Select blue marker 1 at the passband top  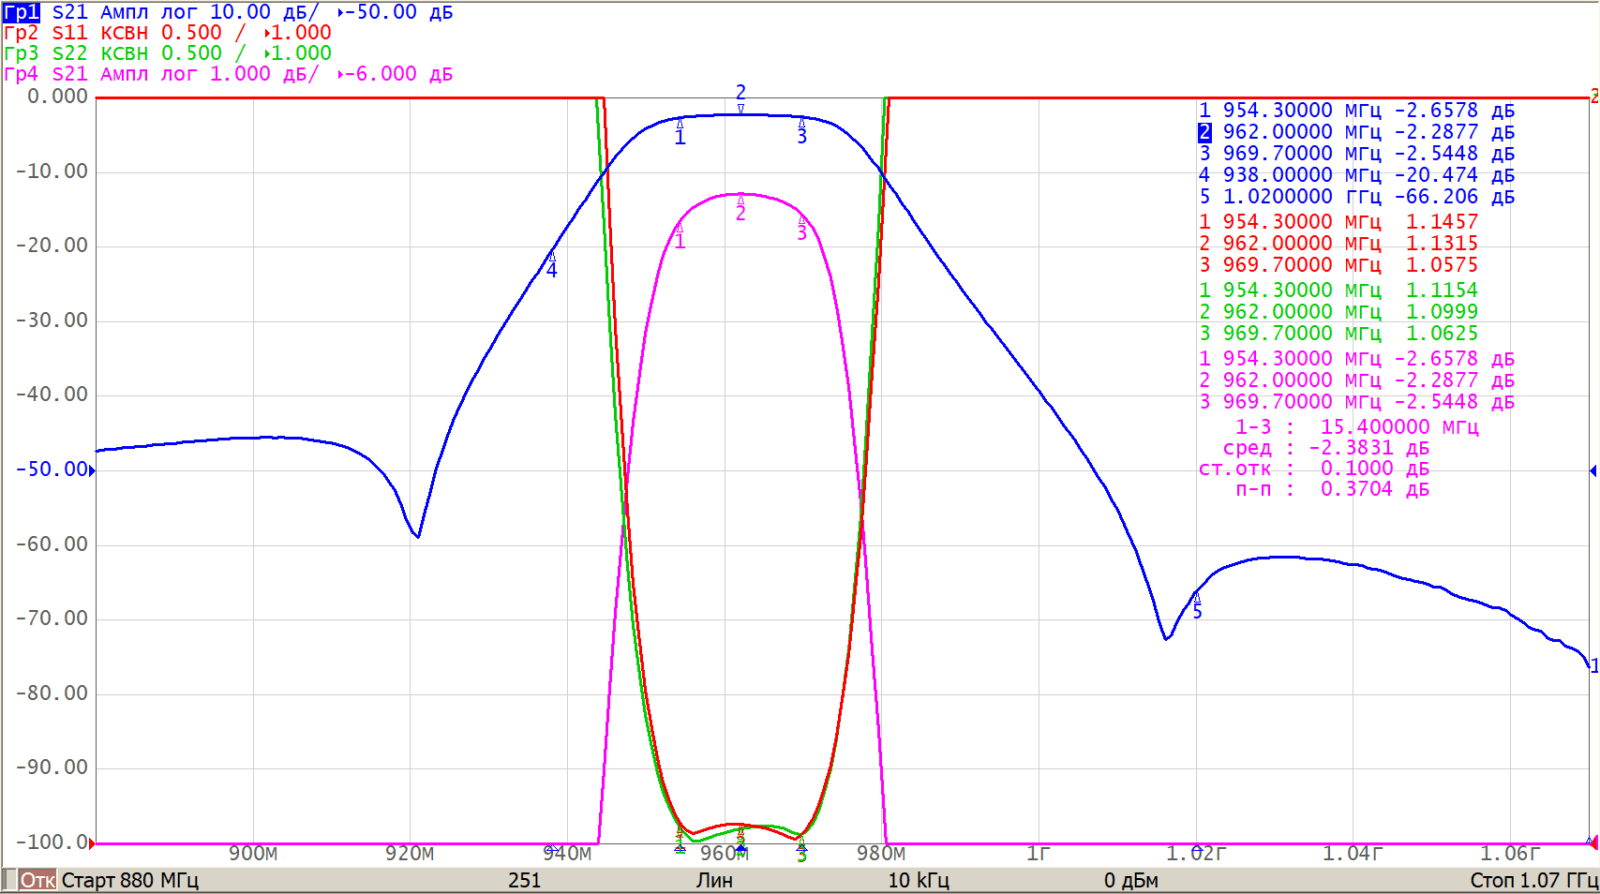click(x=680, y=132)
